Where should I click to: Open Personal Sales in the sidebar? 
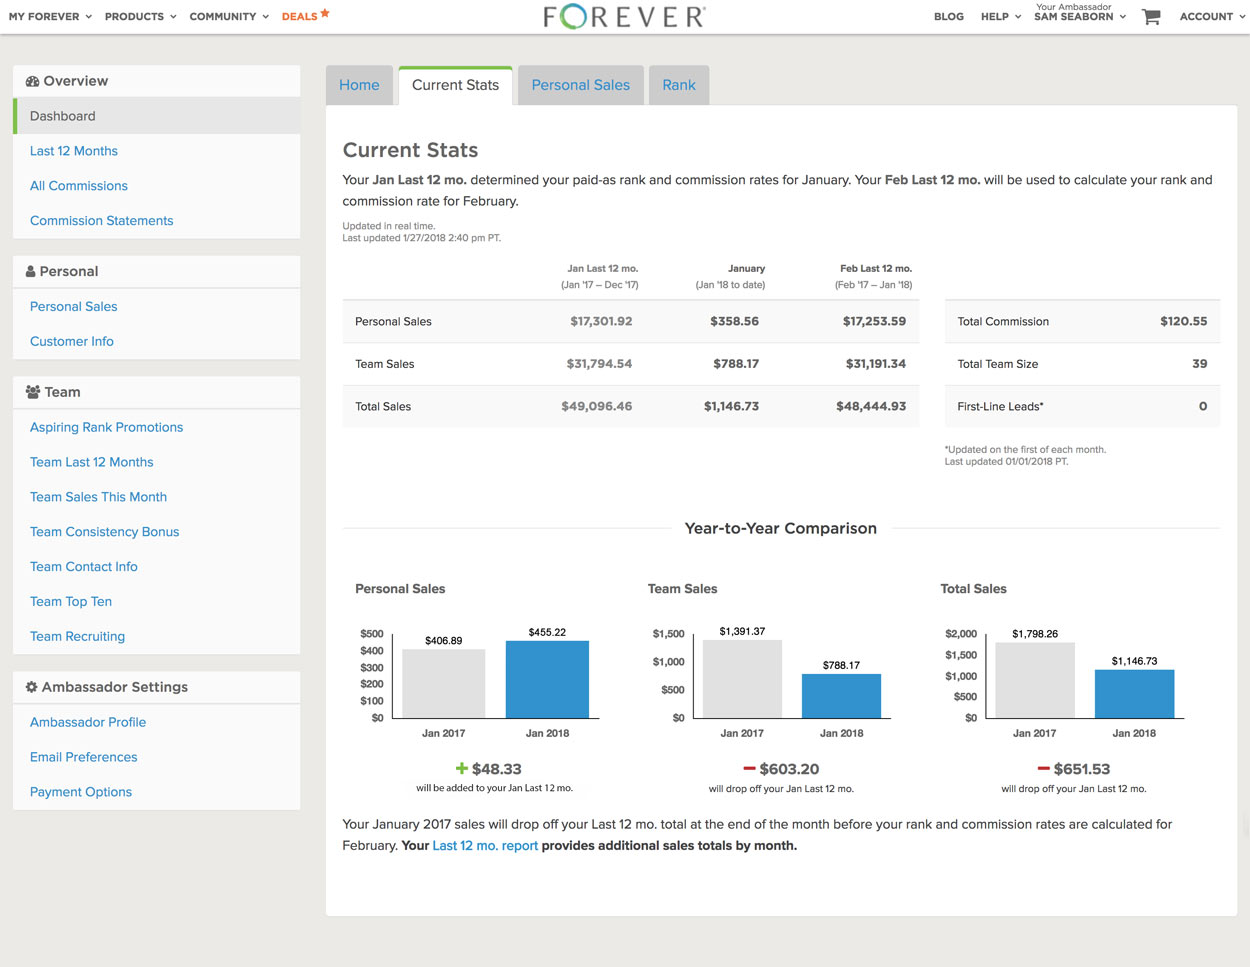click(74, 307)
